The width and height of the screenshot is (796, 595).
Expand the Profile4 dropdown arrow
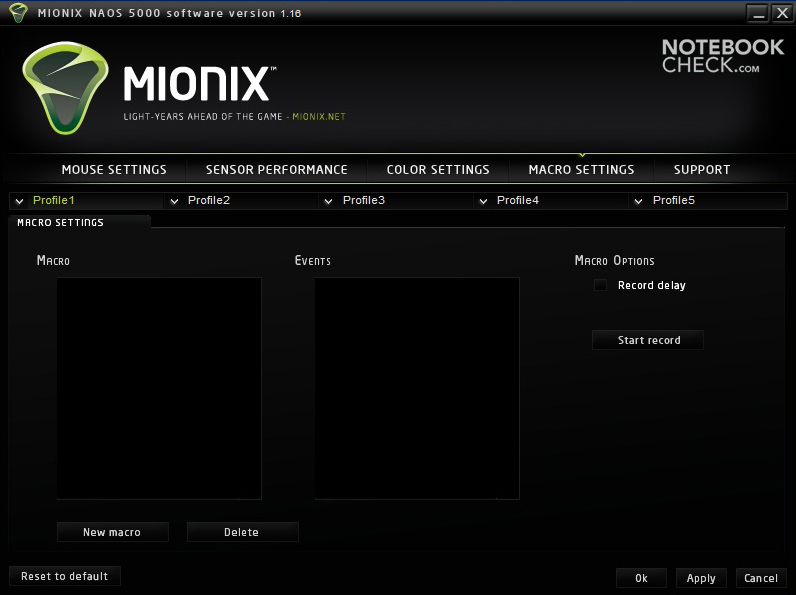pos(483,201)
